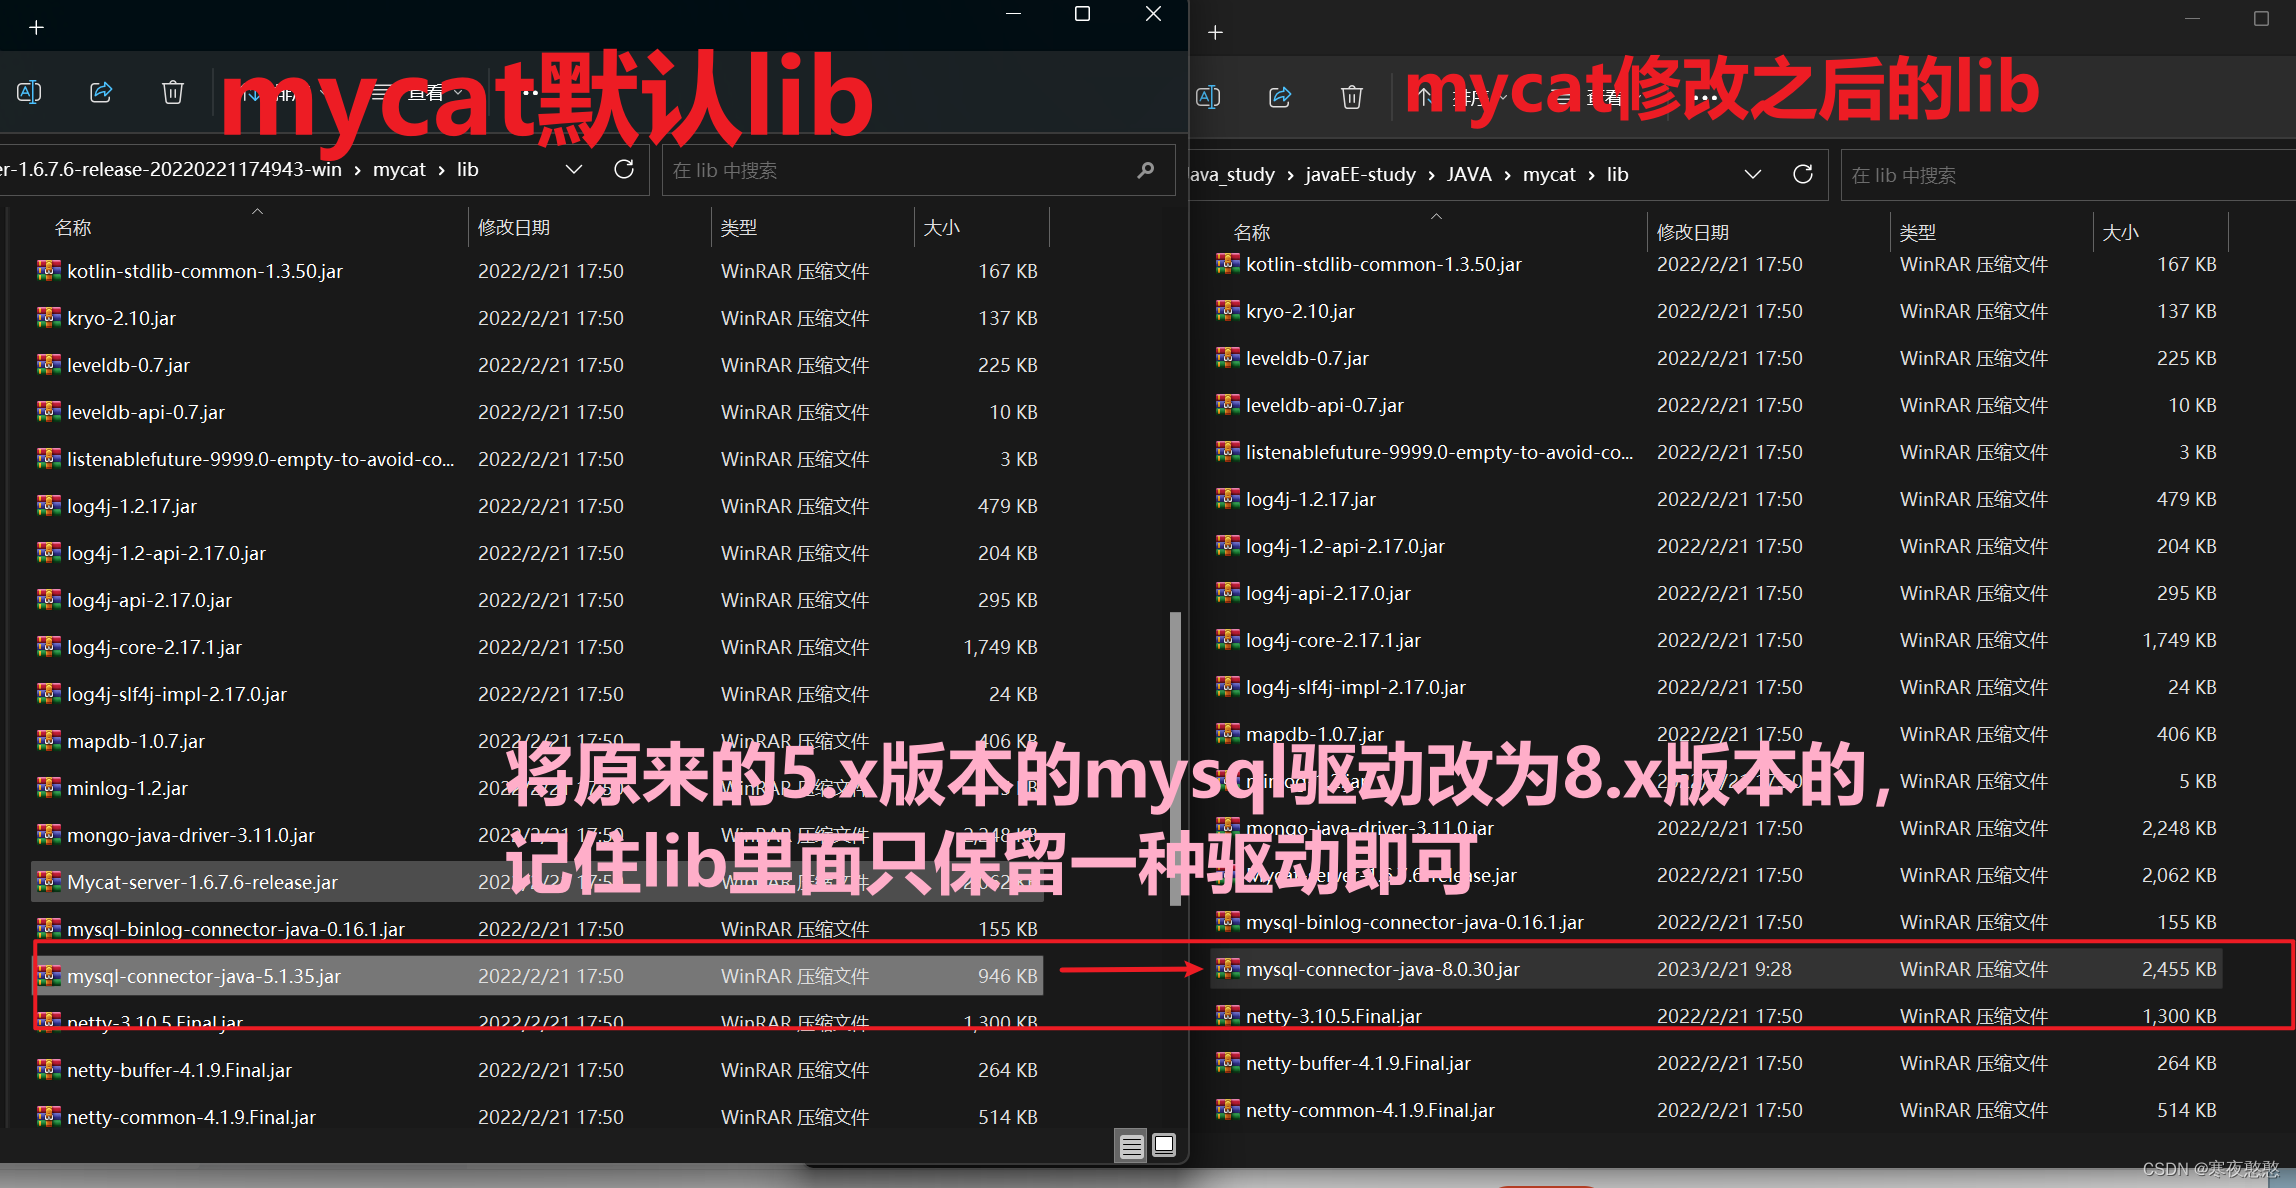Click the Refresh icon beside the left address bar

pos(624,169)
